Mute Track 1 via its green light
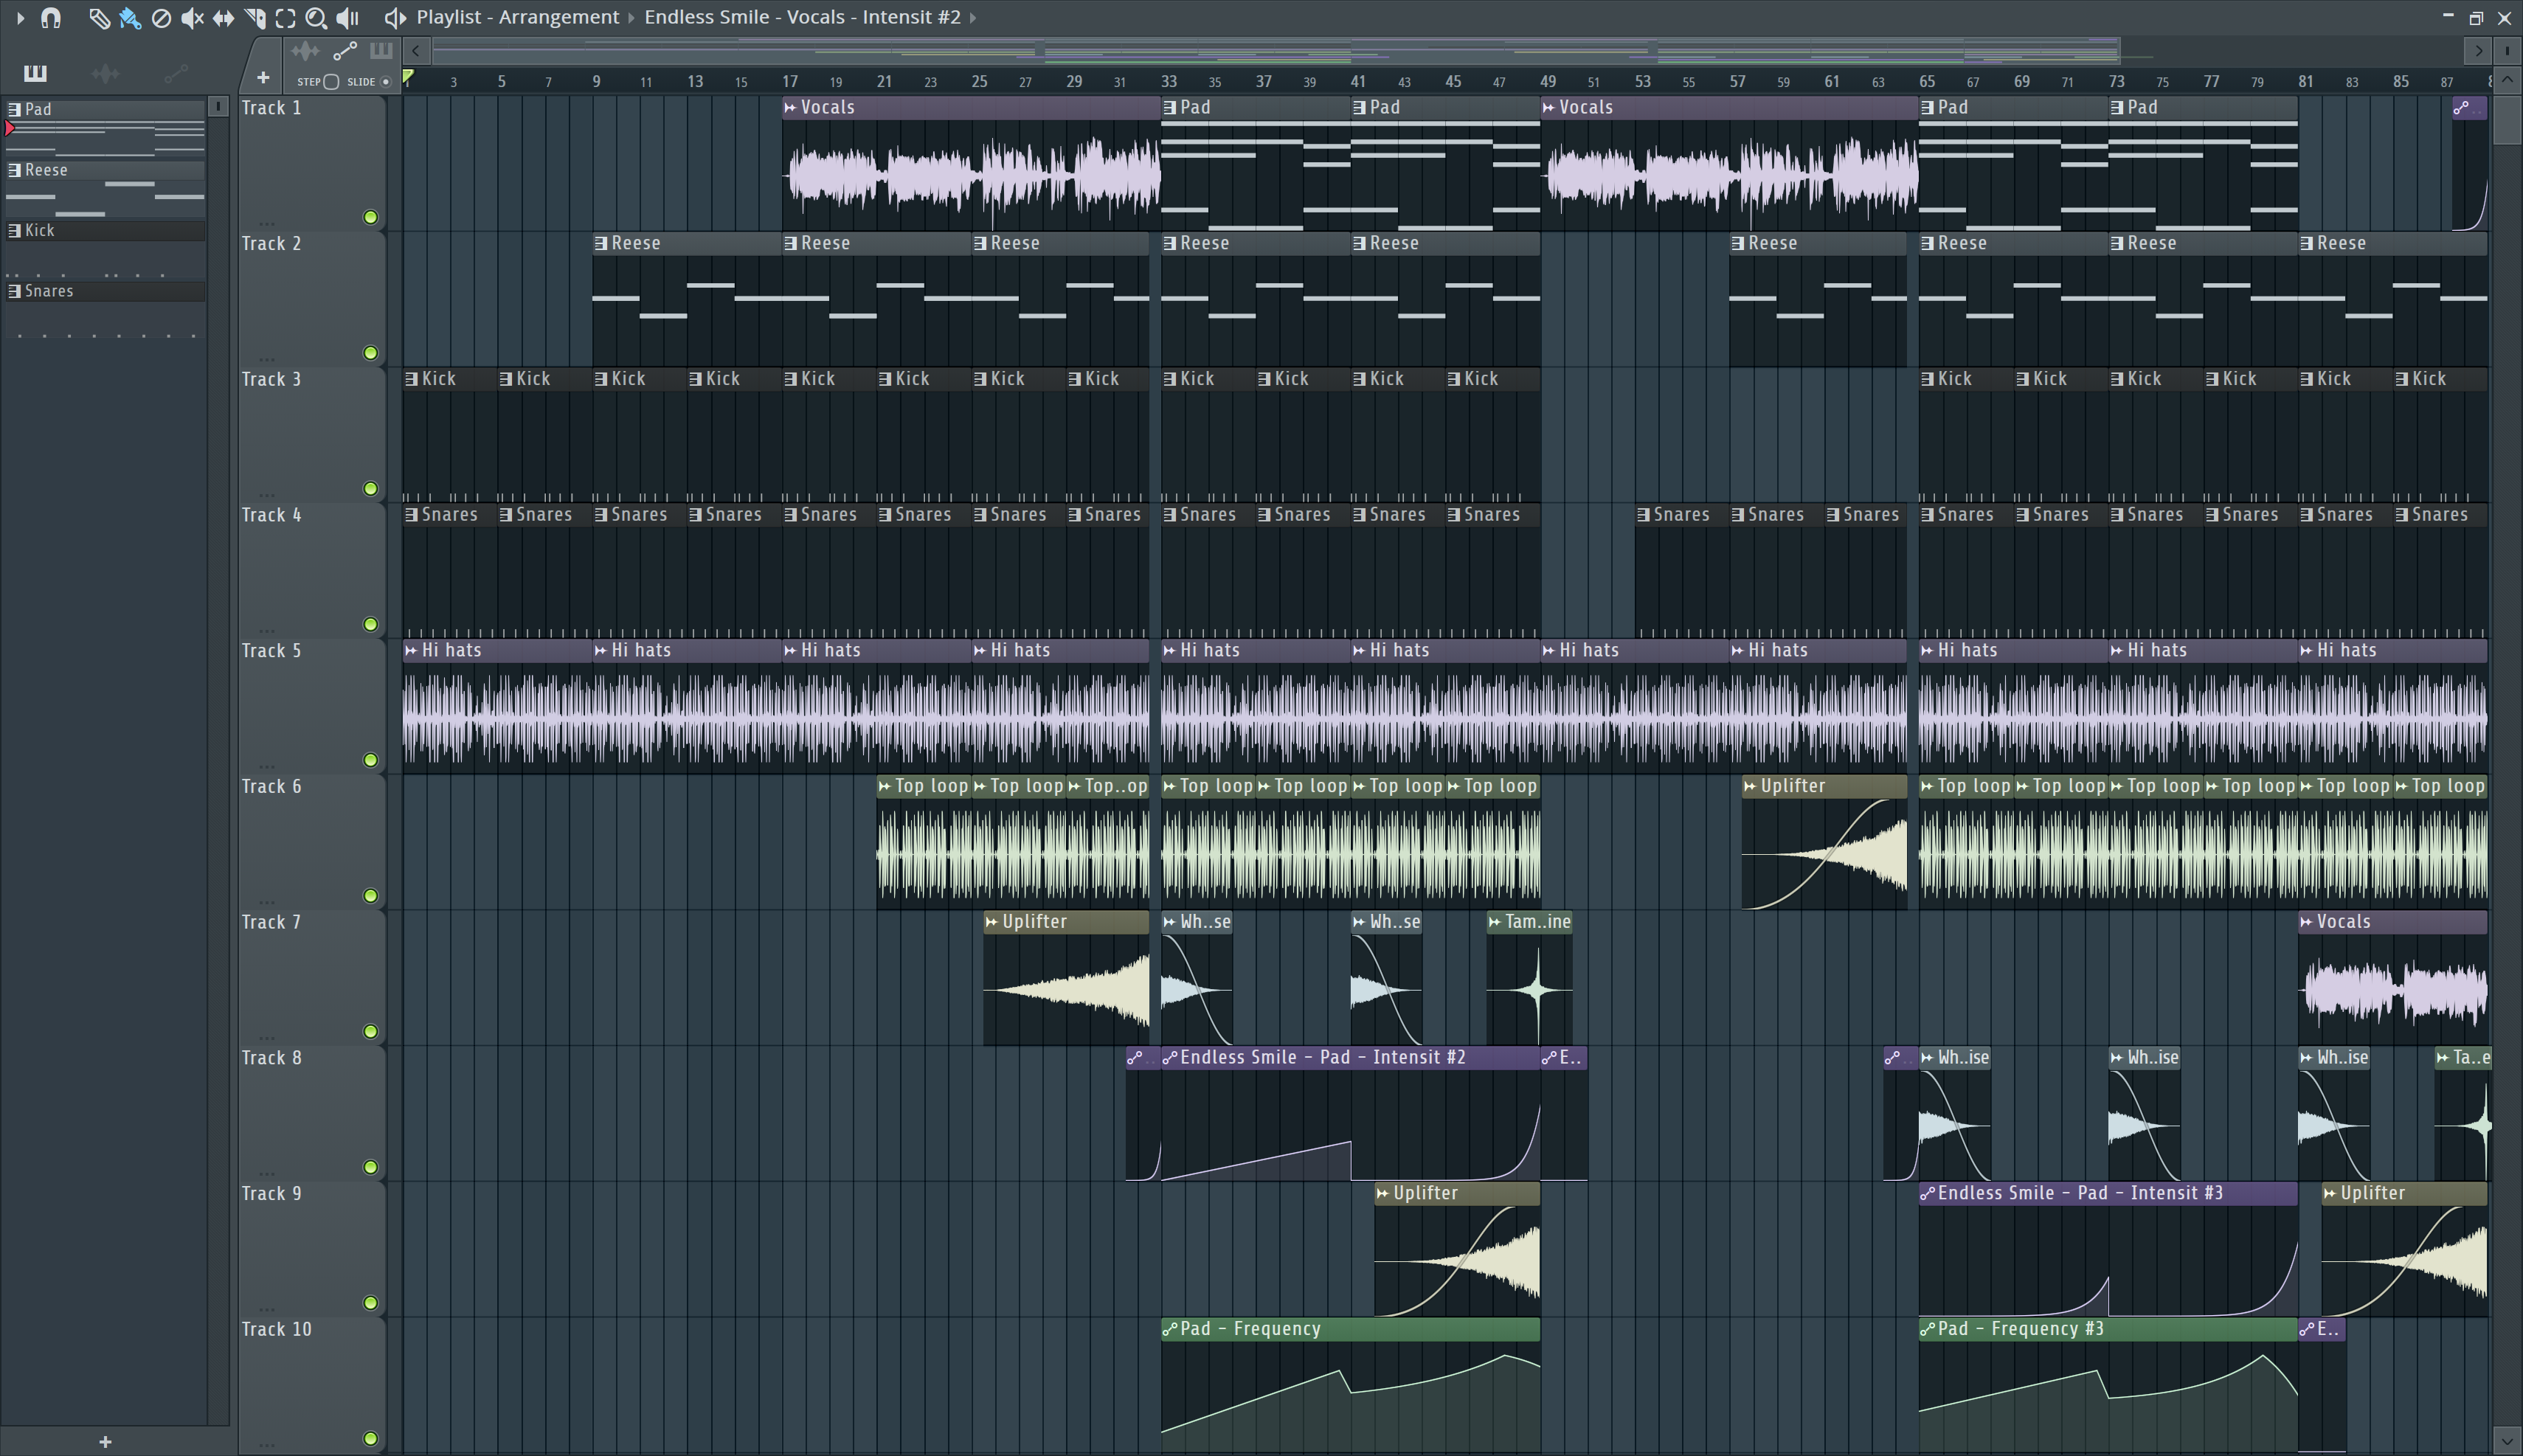Screen dimensions: 2523x1456 point(370,217)
